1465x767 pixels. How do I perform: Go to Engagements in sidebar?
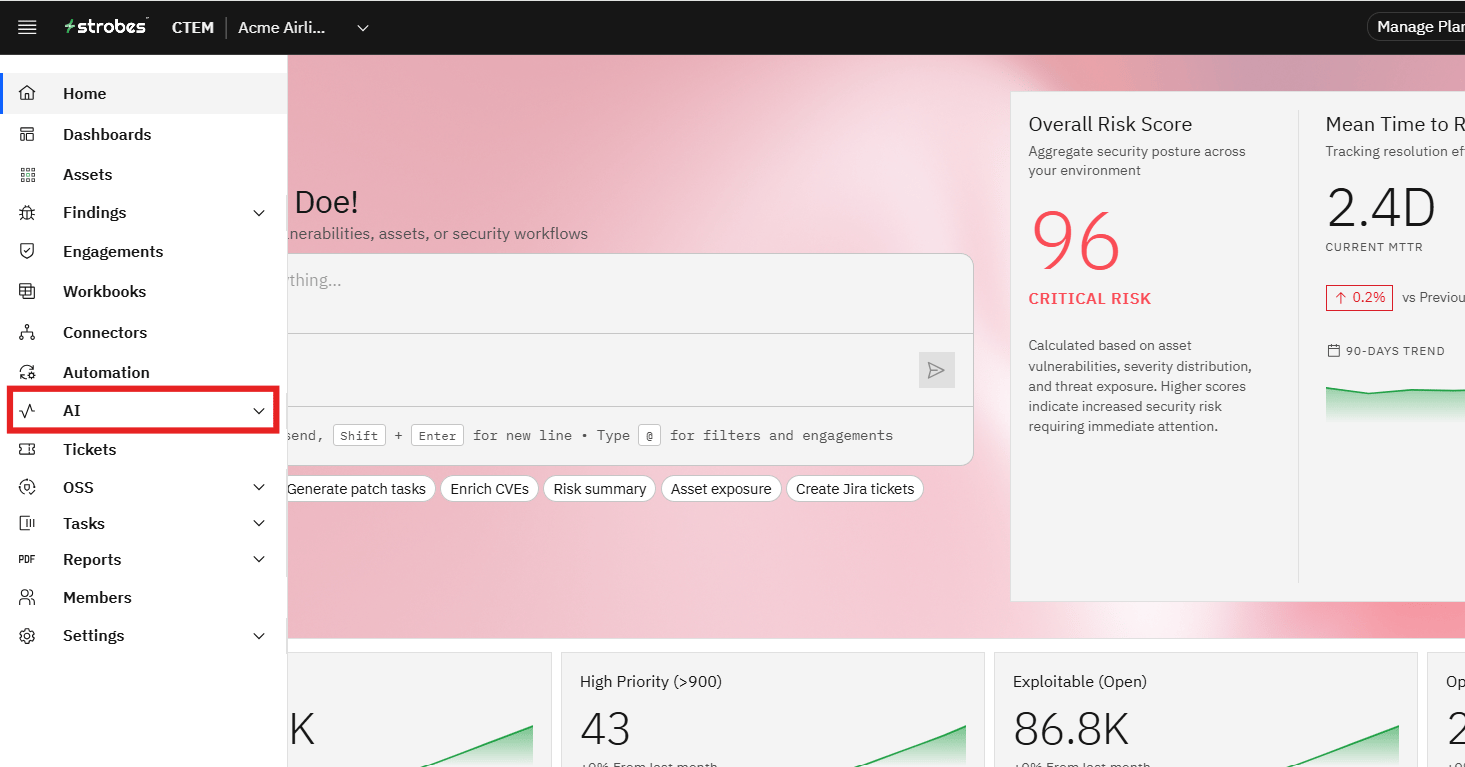[x=144, y=251]
